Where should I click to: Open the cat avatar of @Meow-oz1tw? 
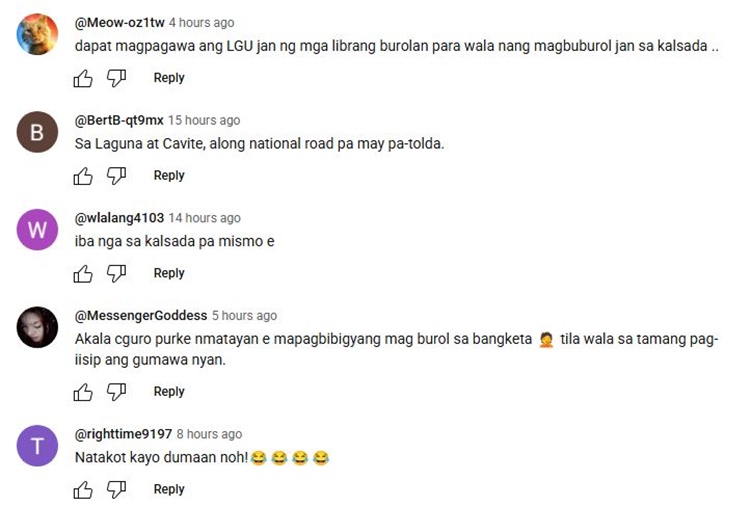click(x=37, y=34)
